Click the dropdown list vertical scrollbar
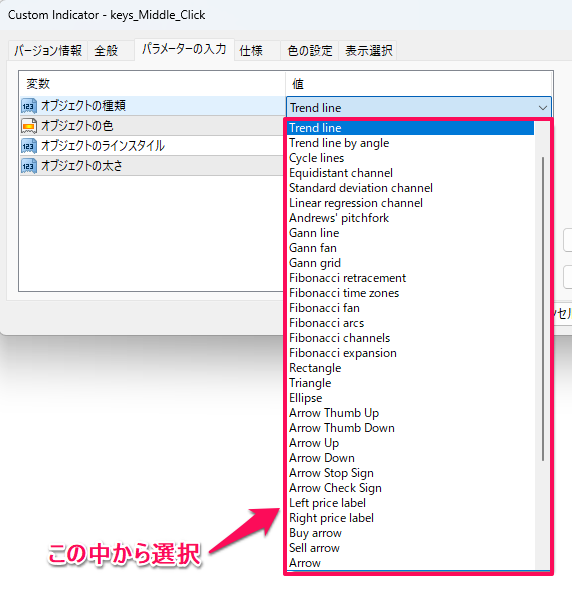 click(x=542, y=309)
